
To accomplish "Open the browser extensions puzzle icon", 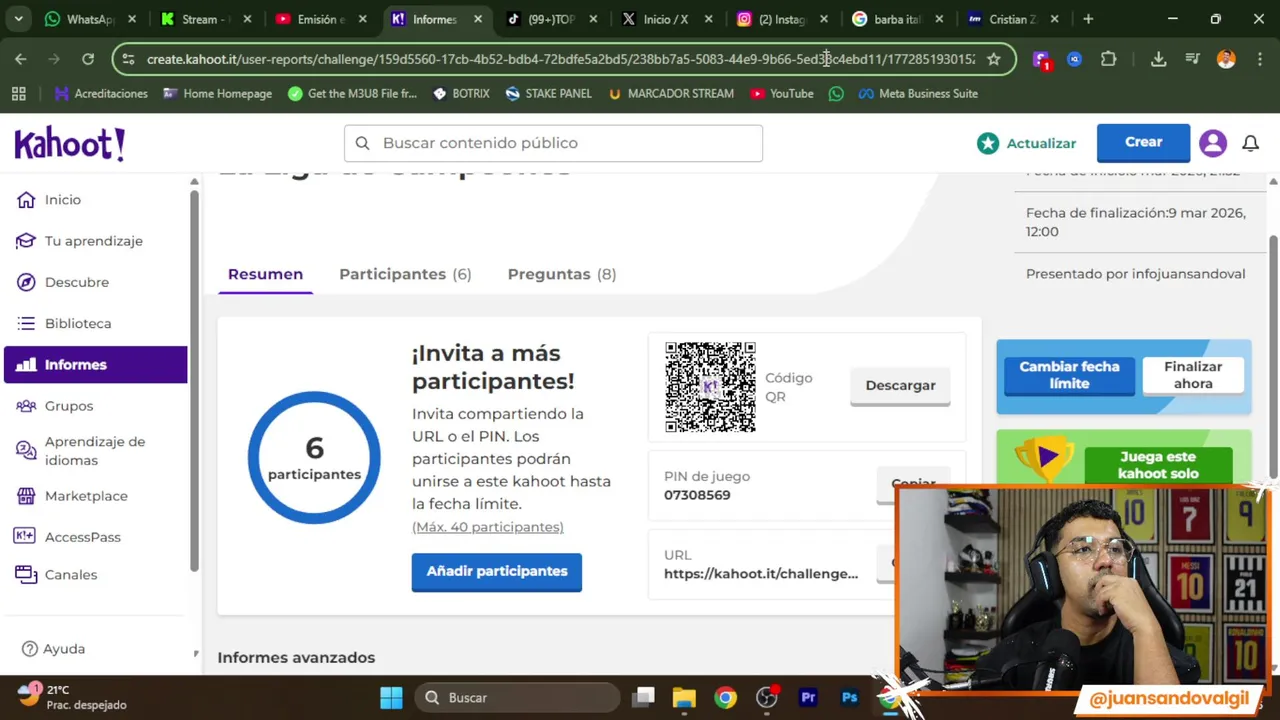I will point(1108,59).
